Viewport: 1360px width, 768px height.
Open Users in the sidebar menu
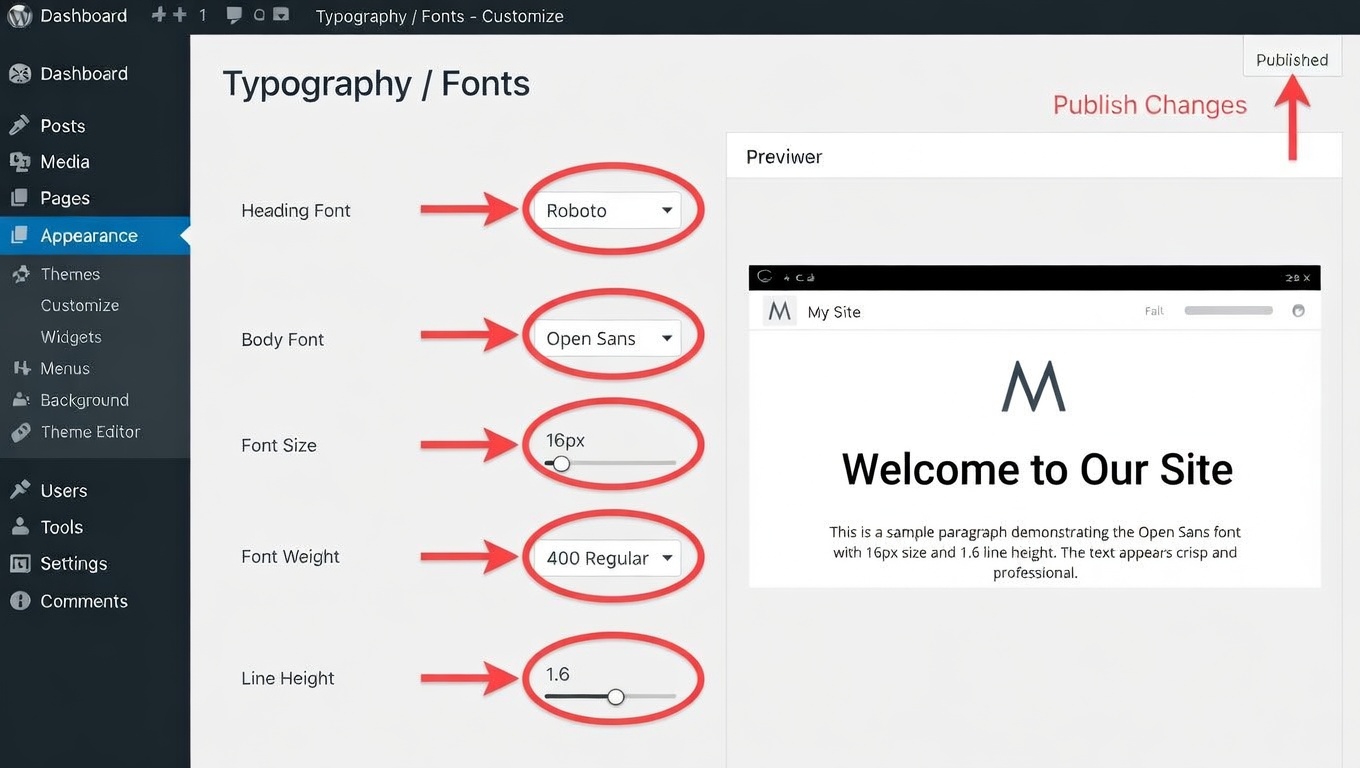pyautogui.click(x=64, y=491)
